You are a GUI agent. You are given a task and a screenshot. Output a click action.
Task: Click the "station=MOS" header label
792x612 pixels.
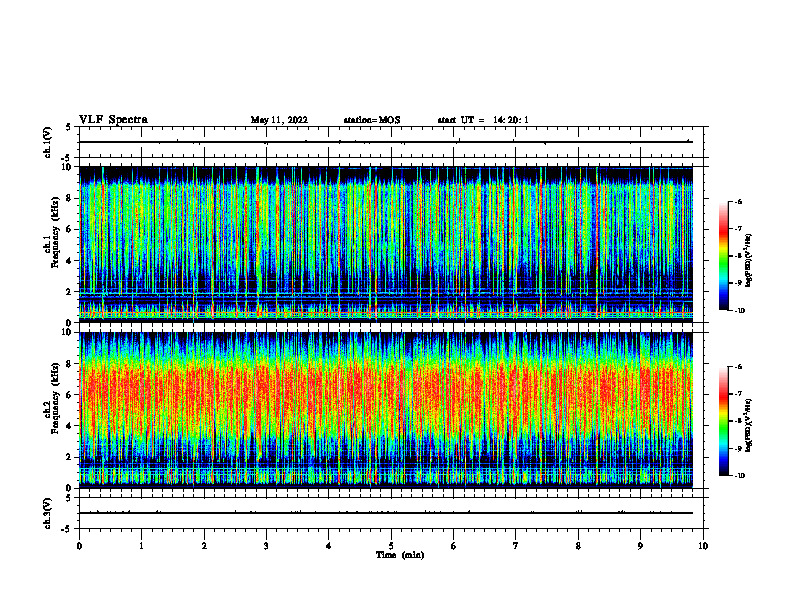[x=372, y=120]
